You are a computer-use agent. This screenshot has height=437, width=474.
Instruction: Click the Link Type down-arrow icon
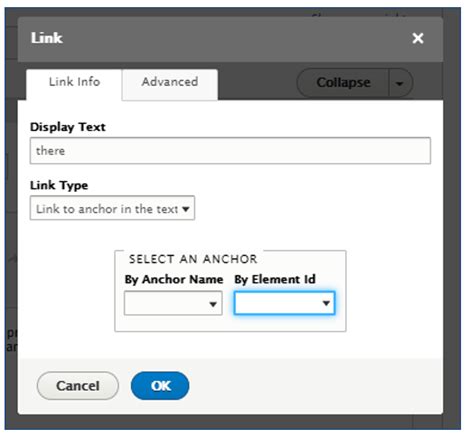(x=186, y=209)
